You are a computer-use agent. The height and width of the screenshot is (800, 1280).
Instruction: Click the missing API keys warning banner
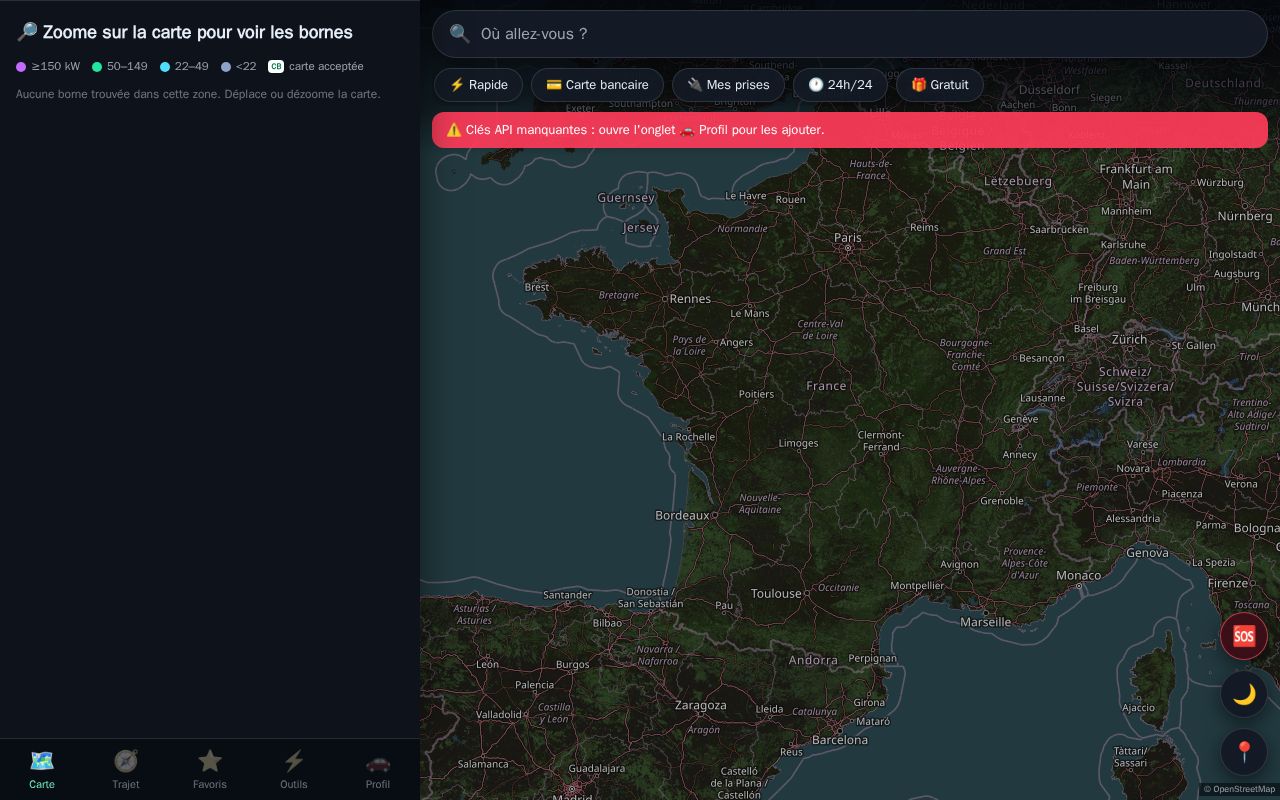point(850,130)
